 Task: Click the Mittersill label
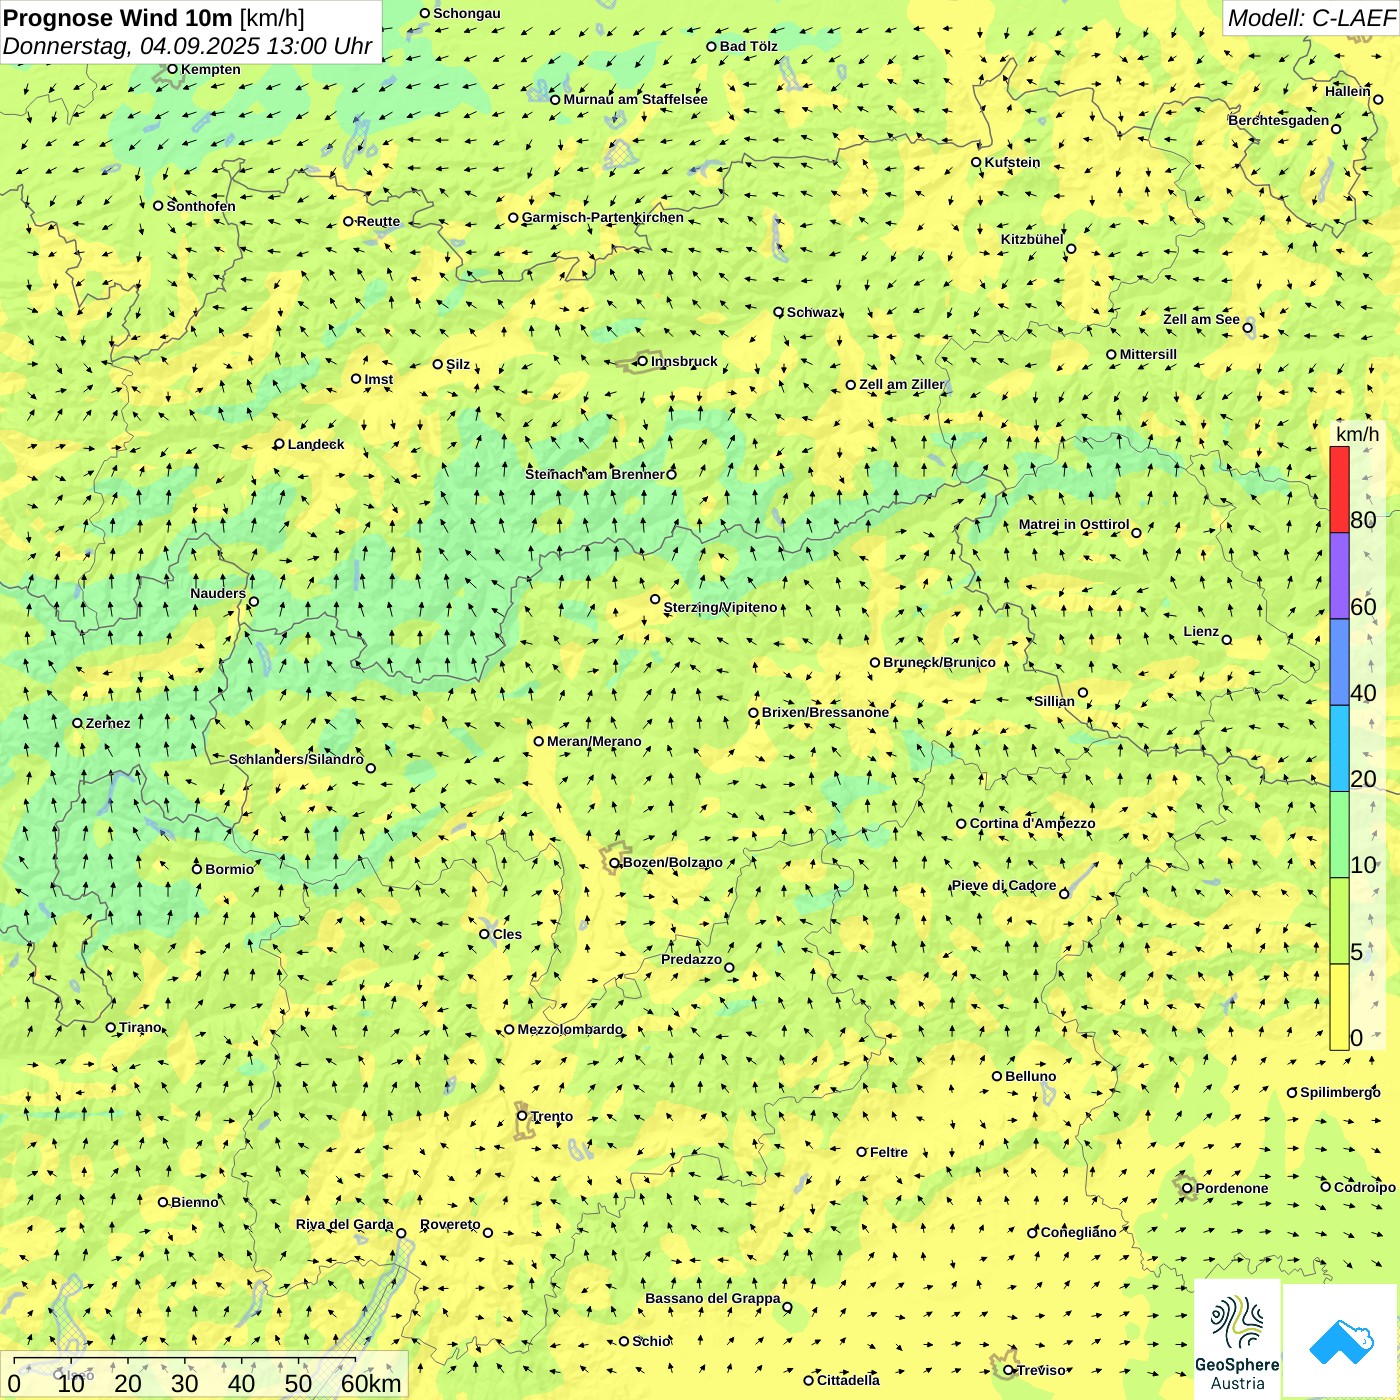1148,354
